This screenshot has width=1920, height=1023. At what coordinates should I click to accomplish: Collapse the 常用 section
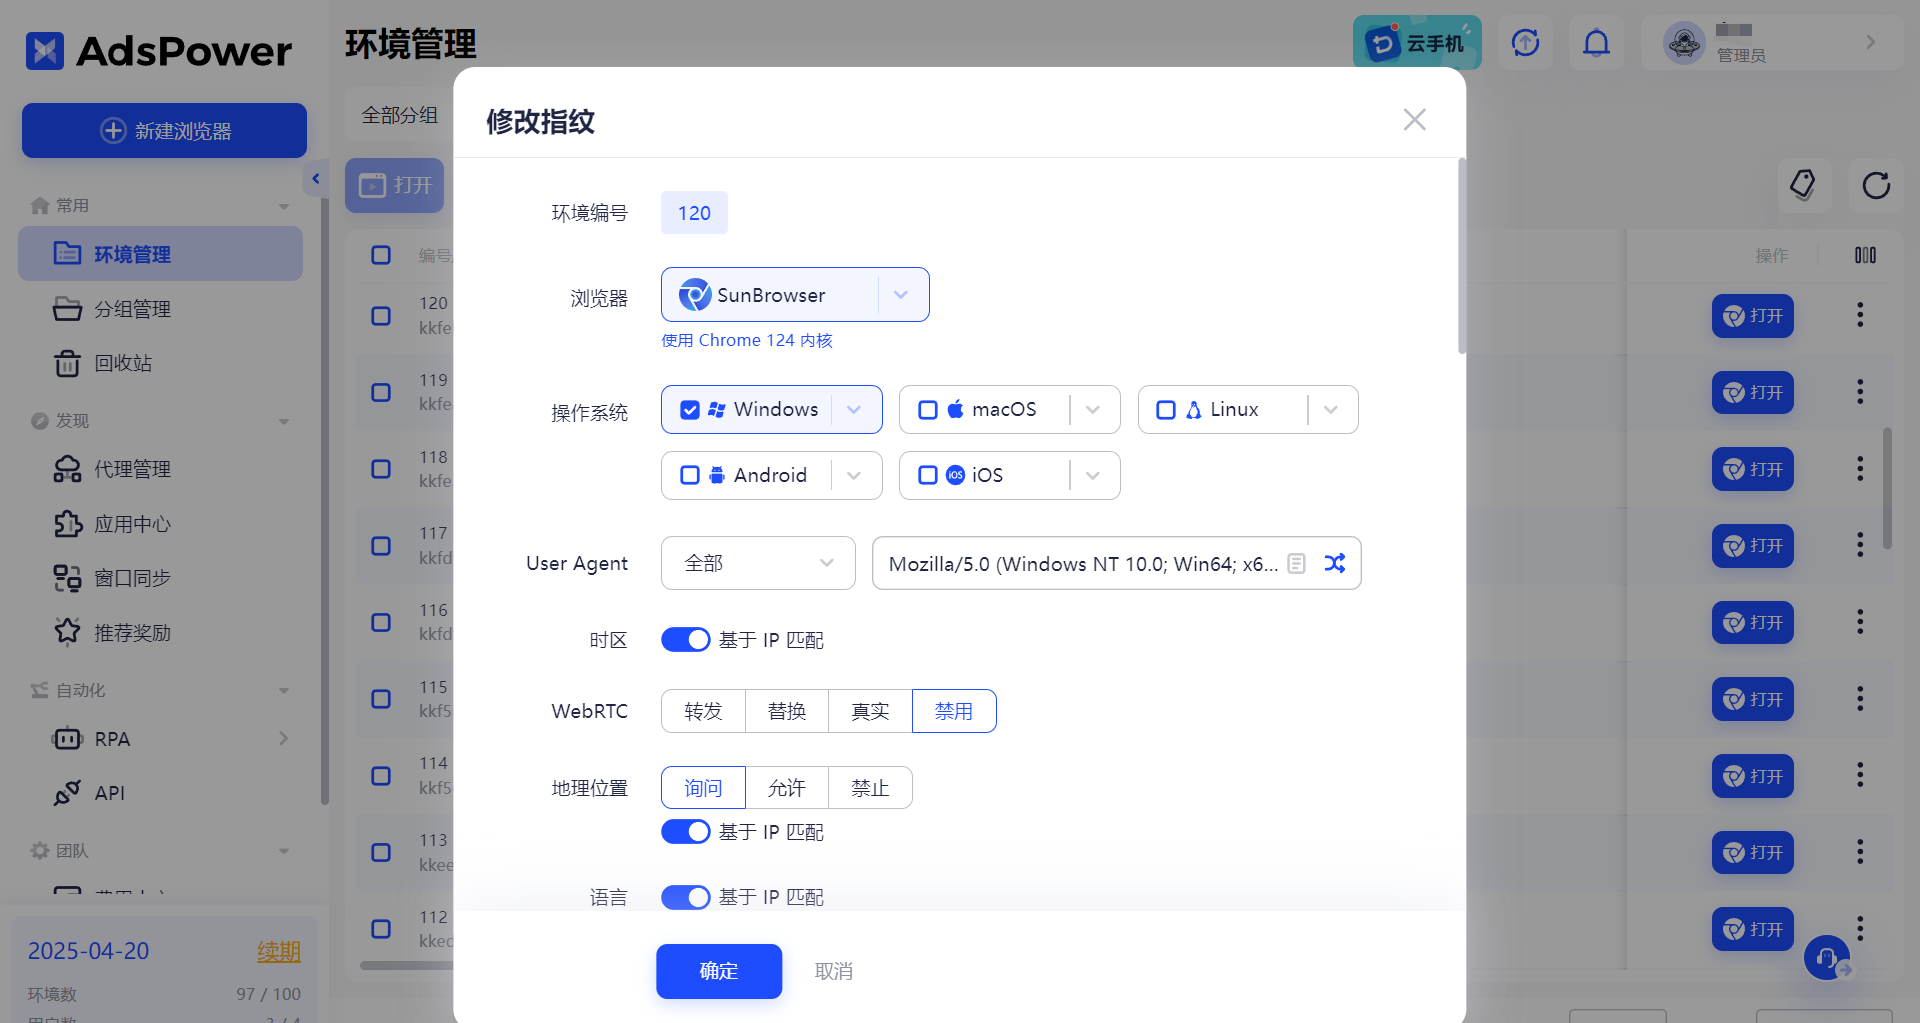tap(284, 206)
